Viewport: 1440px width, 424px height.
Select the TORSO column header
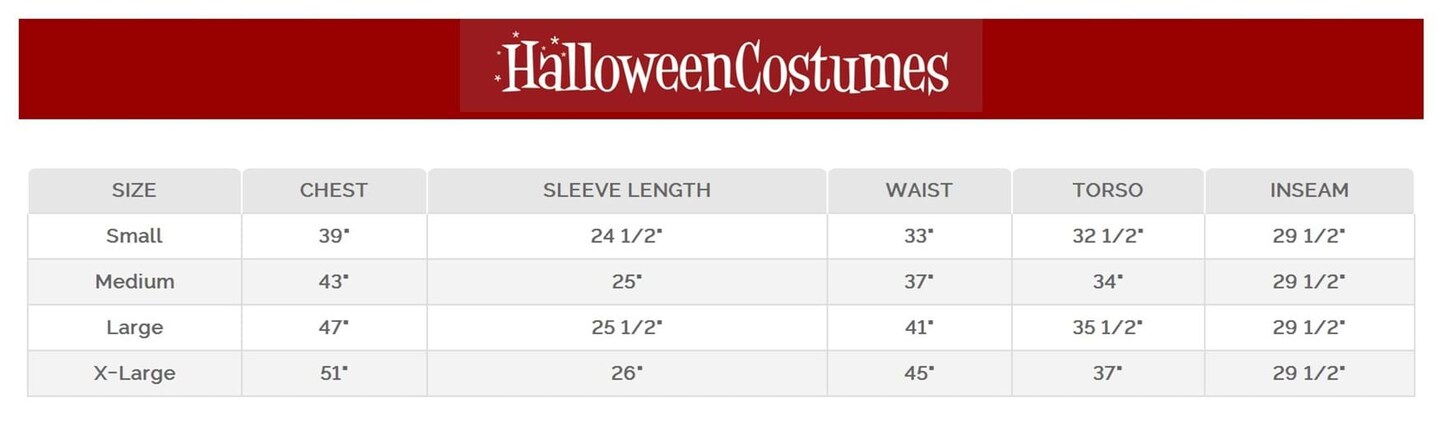pos(1108,190)
